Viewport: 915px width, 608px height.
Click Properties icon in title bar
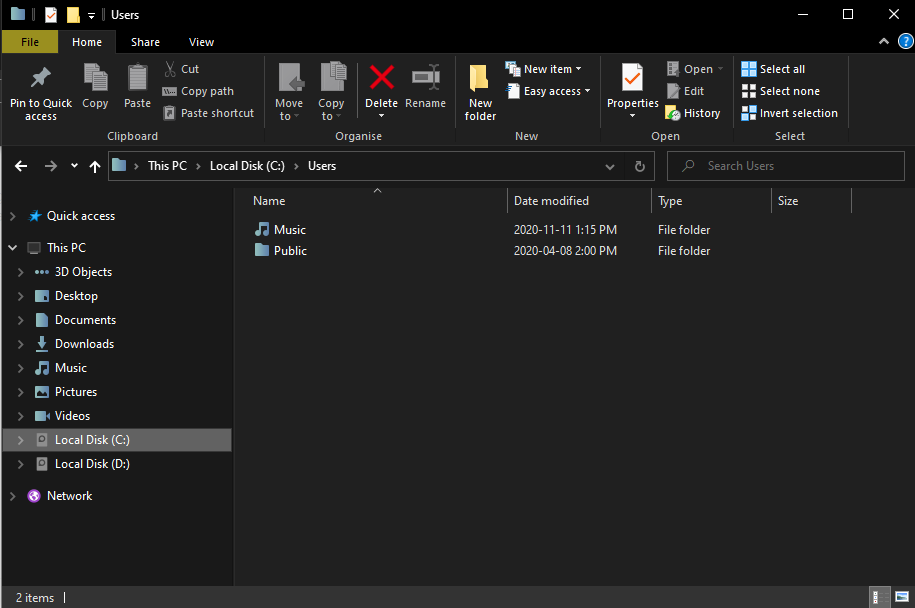tap(51, 15)
